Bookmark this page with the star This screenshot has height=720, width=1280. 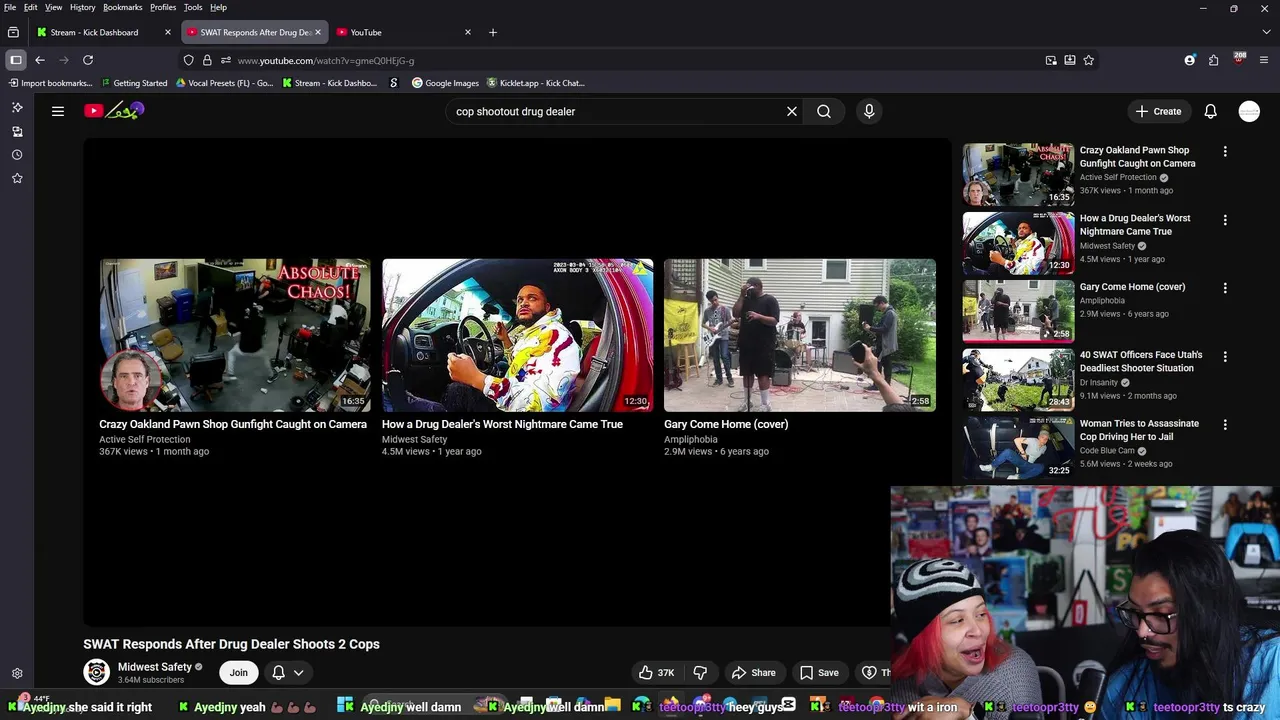1089,60
